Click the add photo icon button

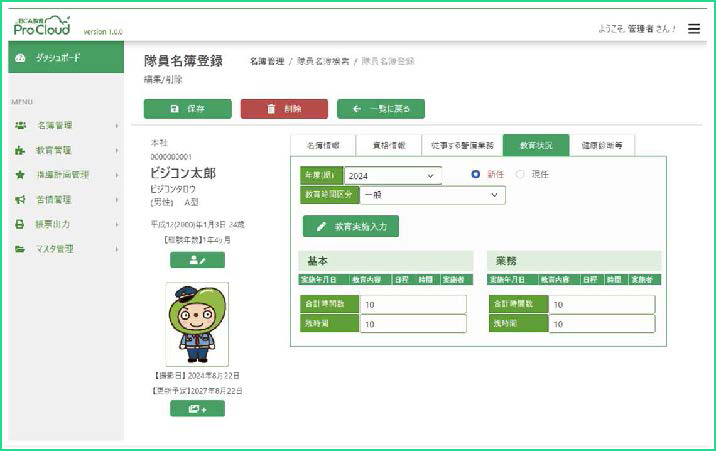[x=197, y=408]
